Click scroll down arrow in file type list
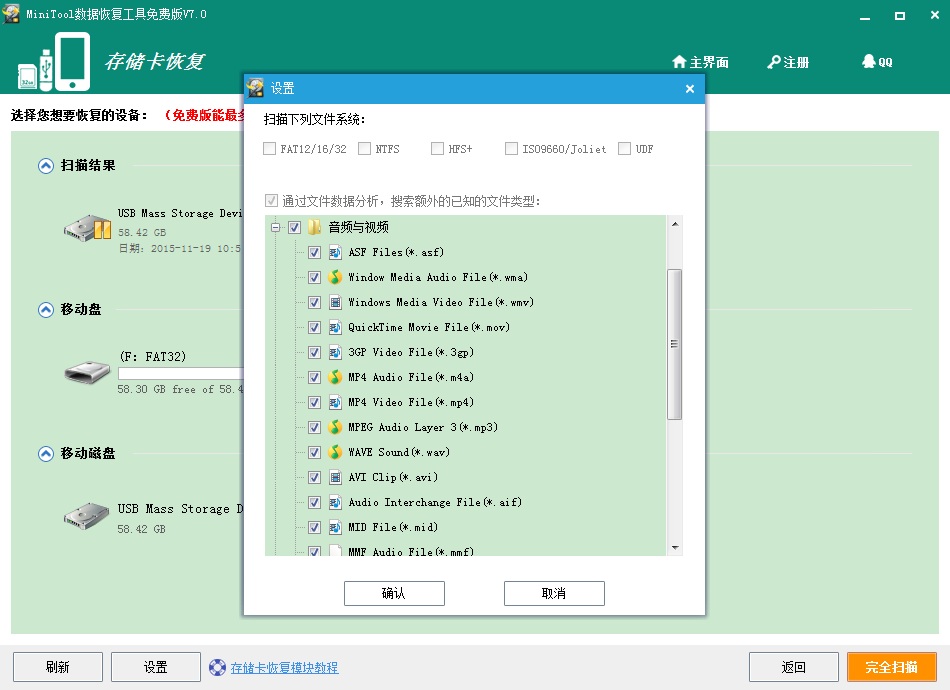This screenshot has width=950, height=690. (x=674, y=548)
